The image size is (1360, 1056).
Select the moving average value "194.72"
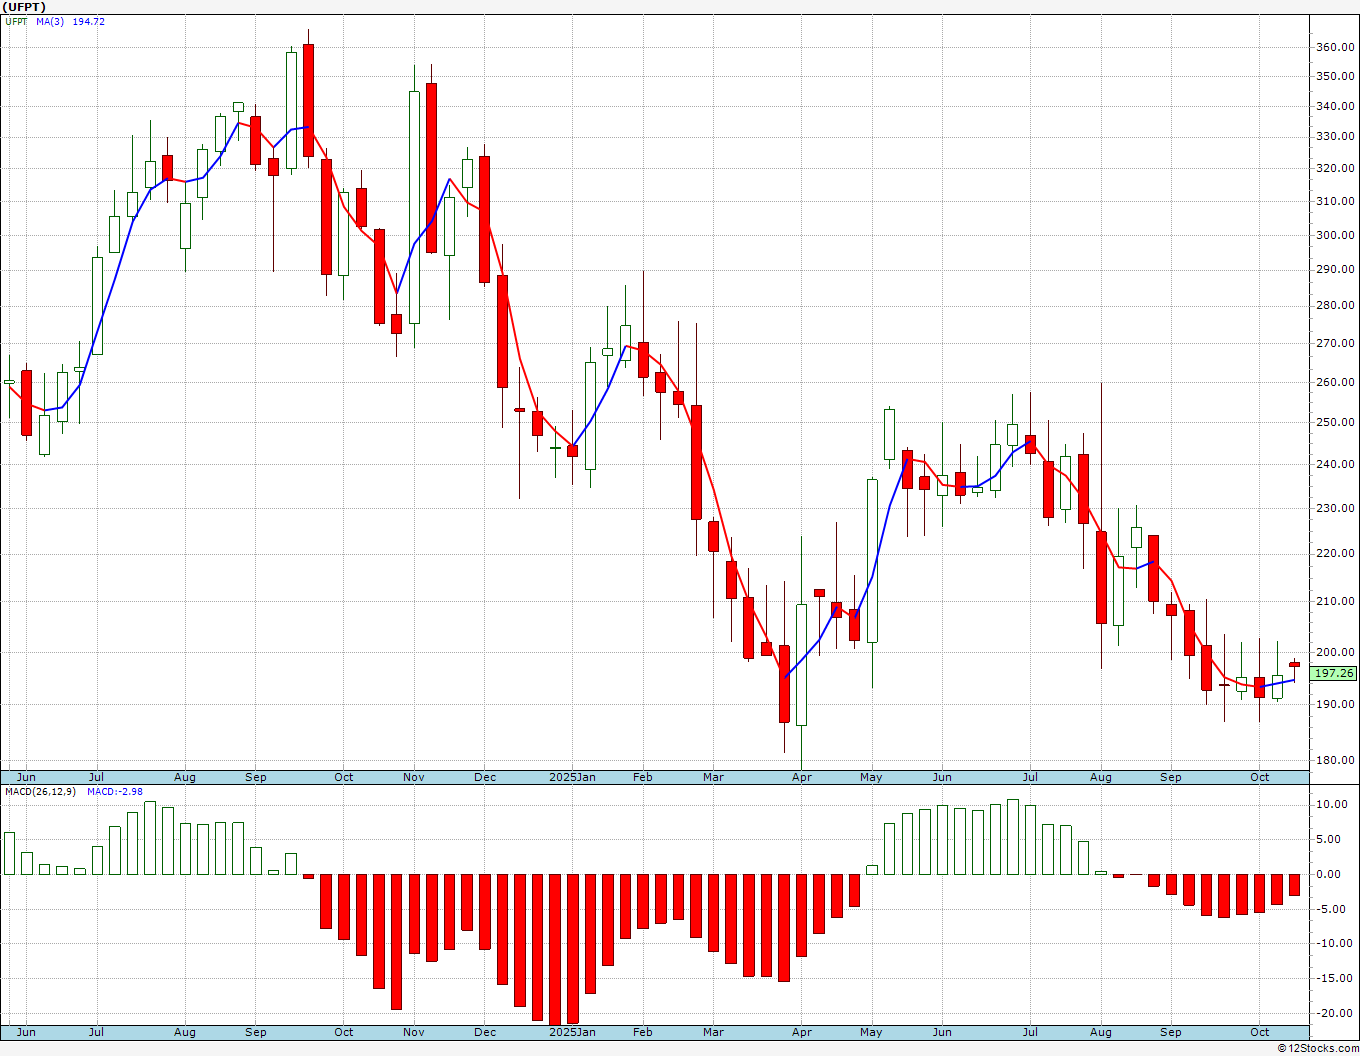coord(88,22)
